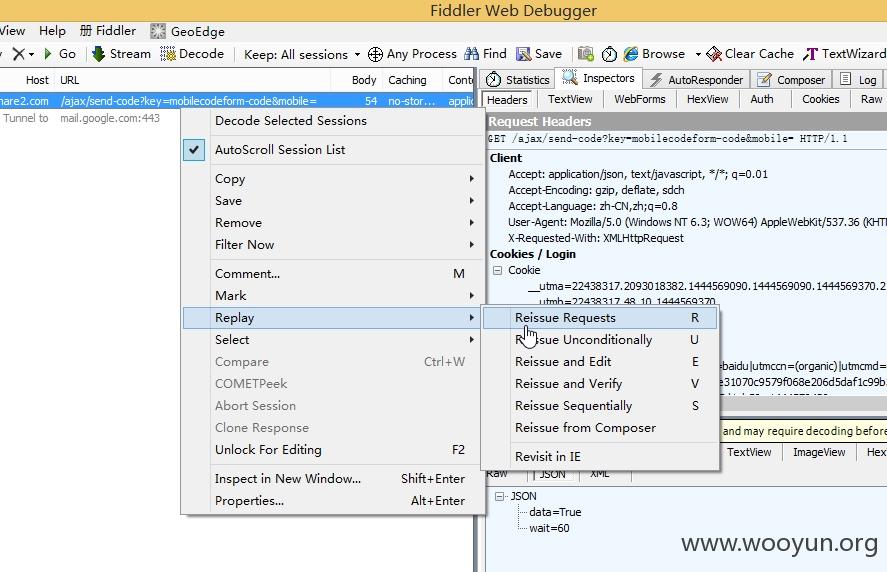This screenshot has width=887, height=572.
Task: Expand the Remove submenu
Action: [x=334, y=223]
